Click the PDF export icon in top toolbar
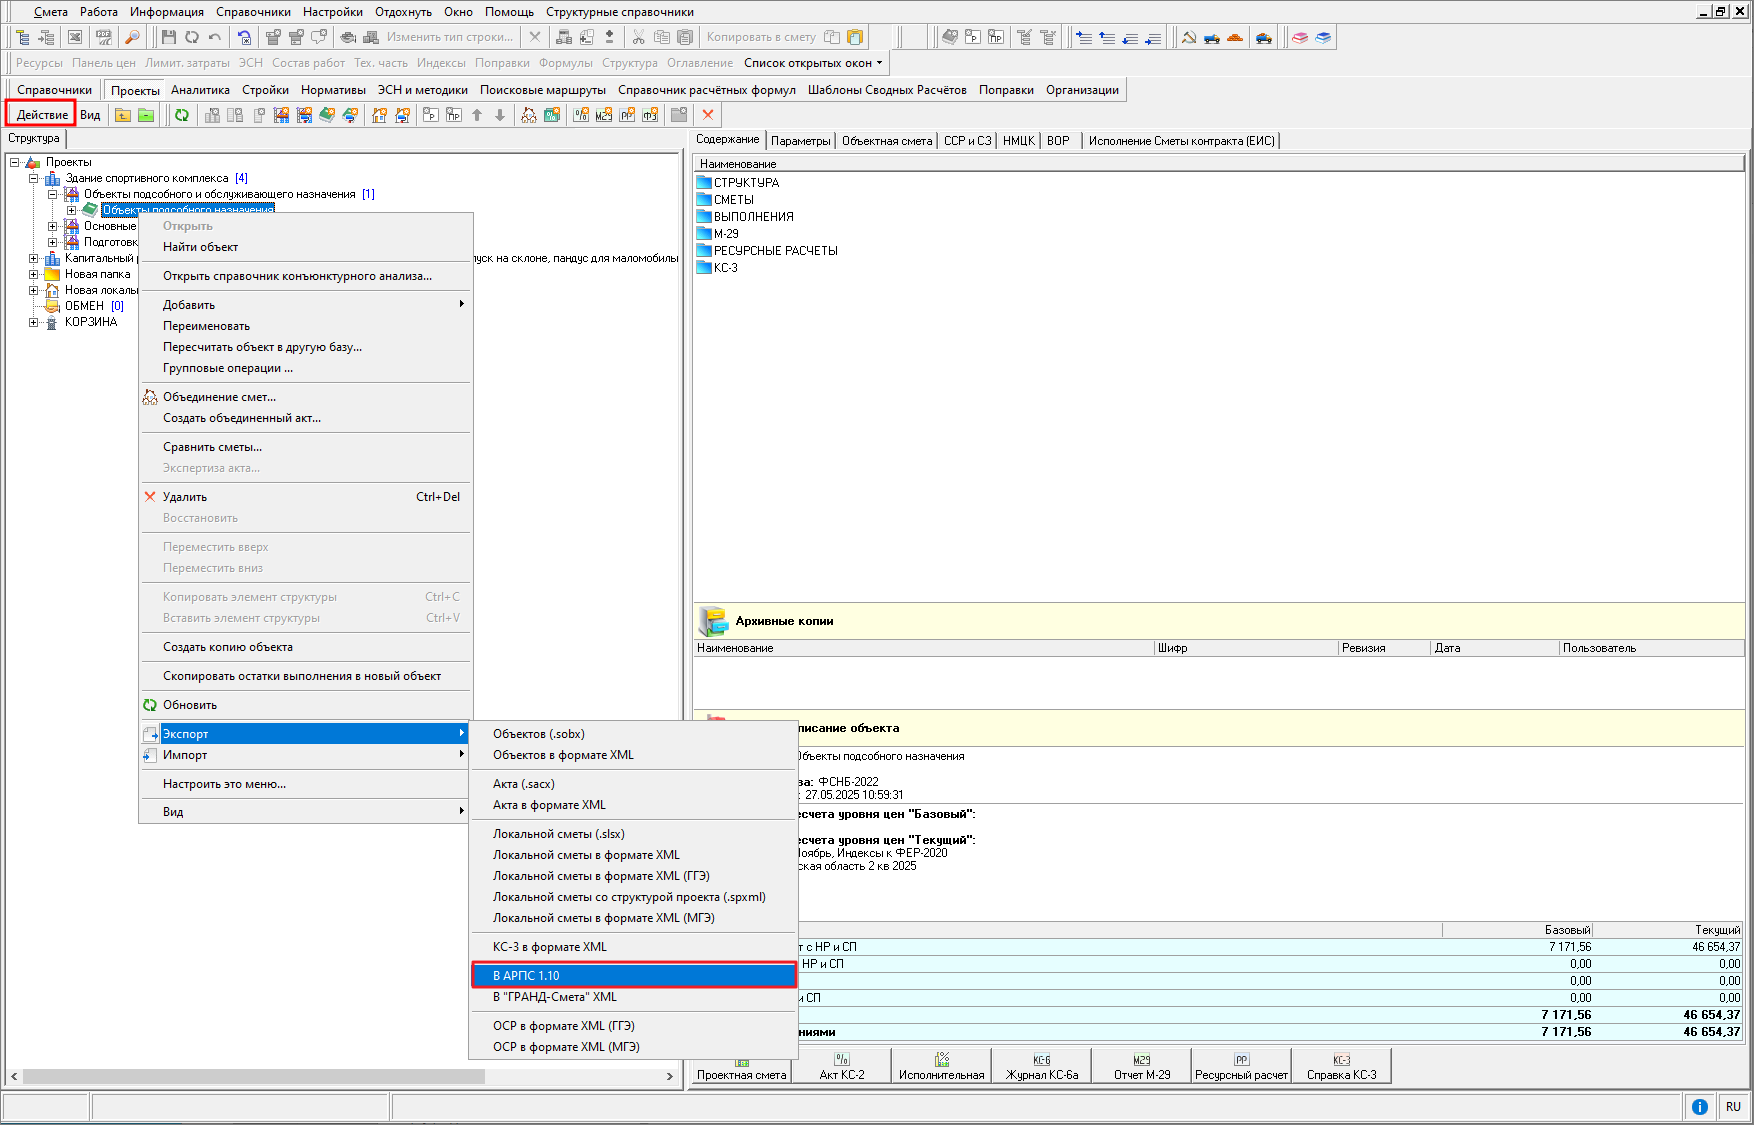 [x=103, y=37]
